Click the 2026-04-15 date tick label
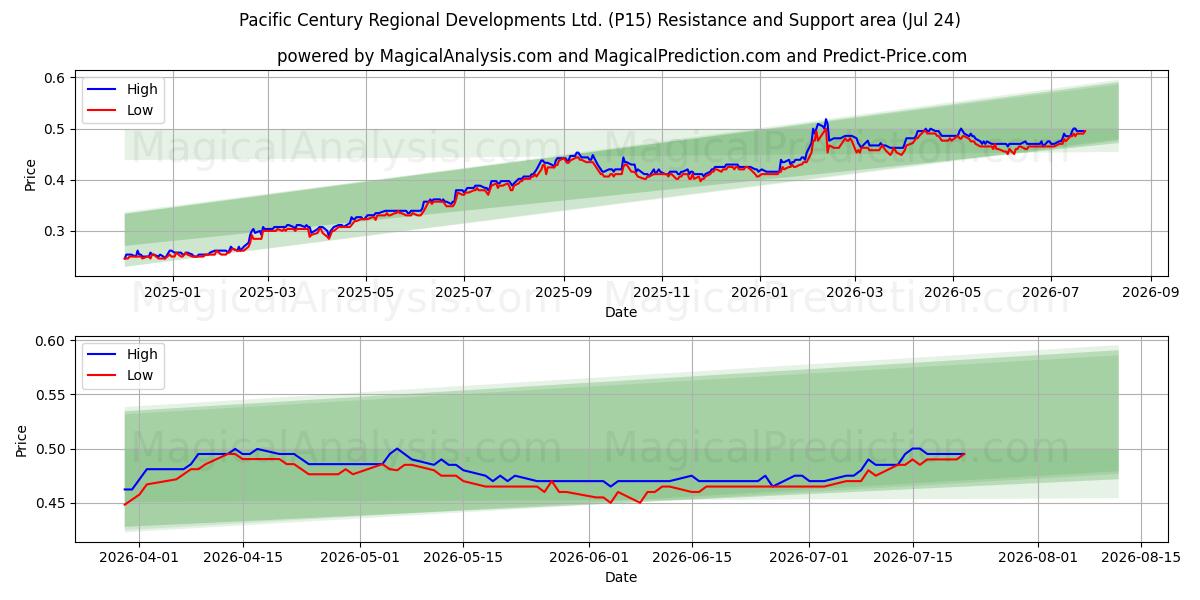Image resolution: width=1200 pixels, height=600 pixels. [242, 557]
